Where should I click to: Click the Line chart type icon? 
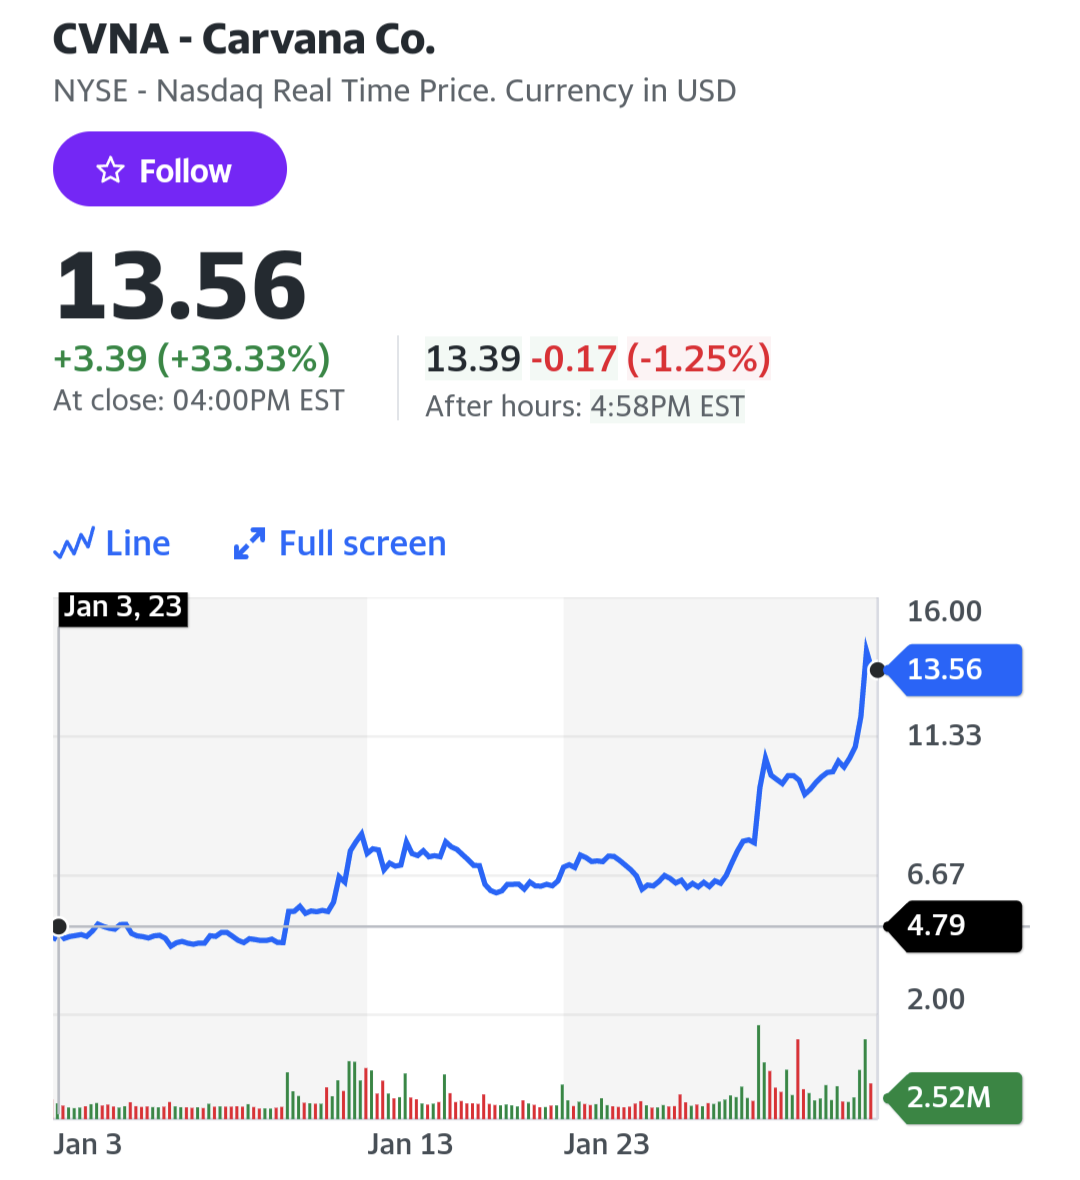pyautogui.click(x=74, y=543)
